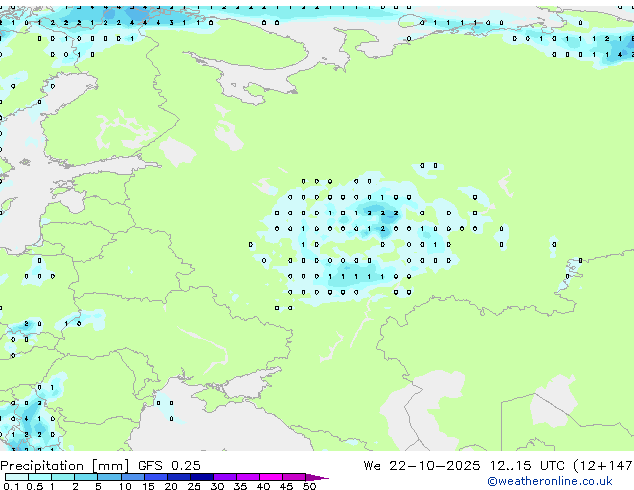
Task: Click the '12..15 UTC' time text
Action: (527, 466)
